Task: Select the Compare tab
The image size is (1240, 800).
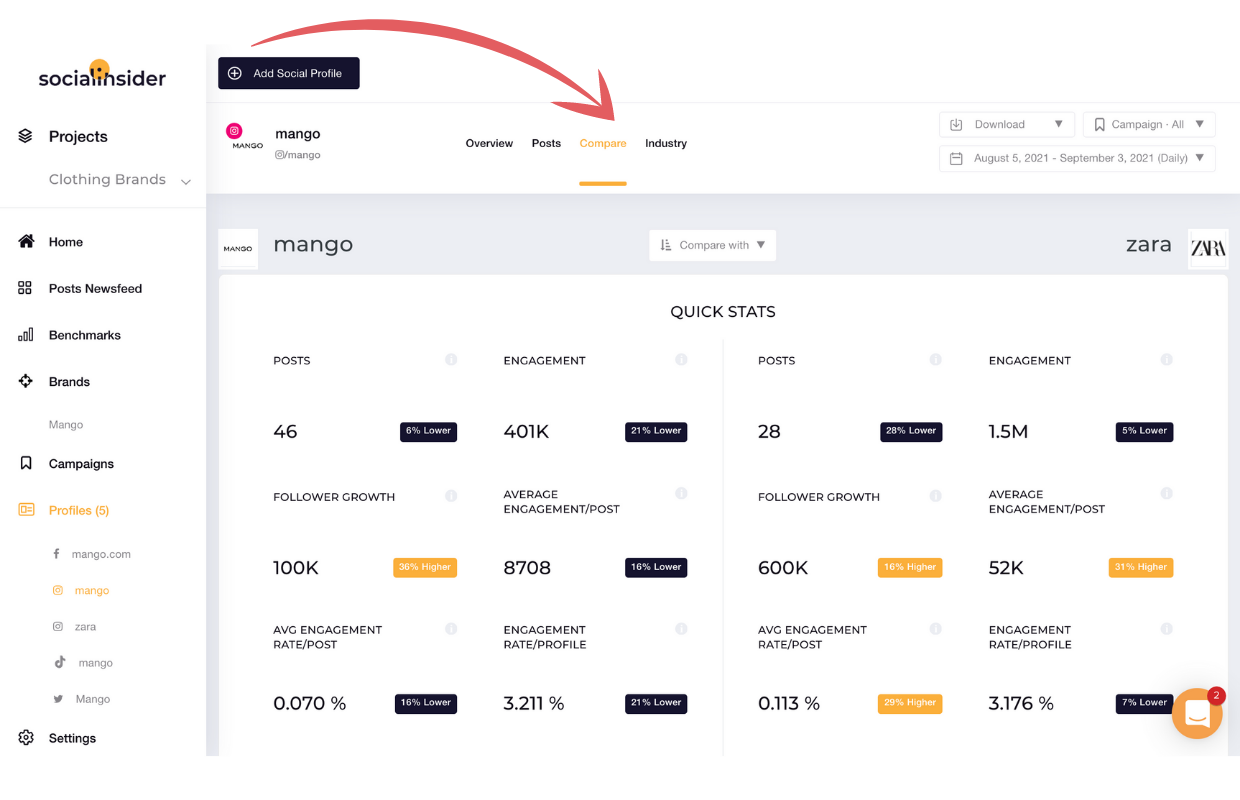Action: click(603, 144)
